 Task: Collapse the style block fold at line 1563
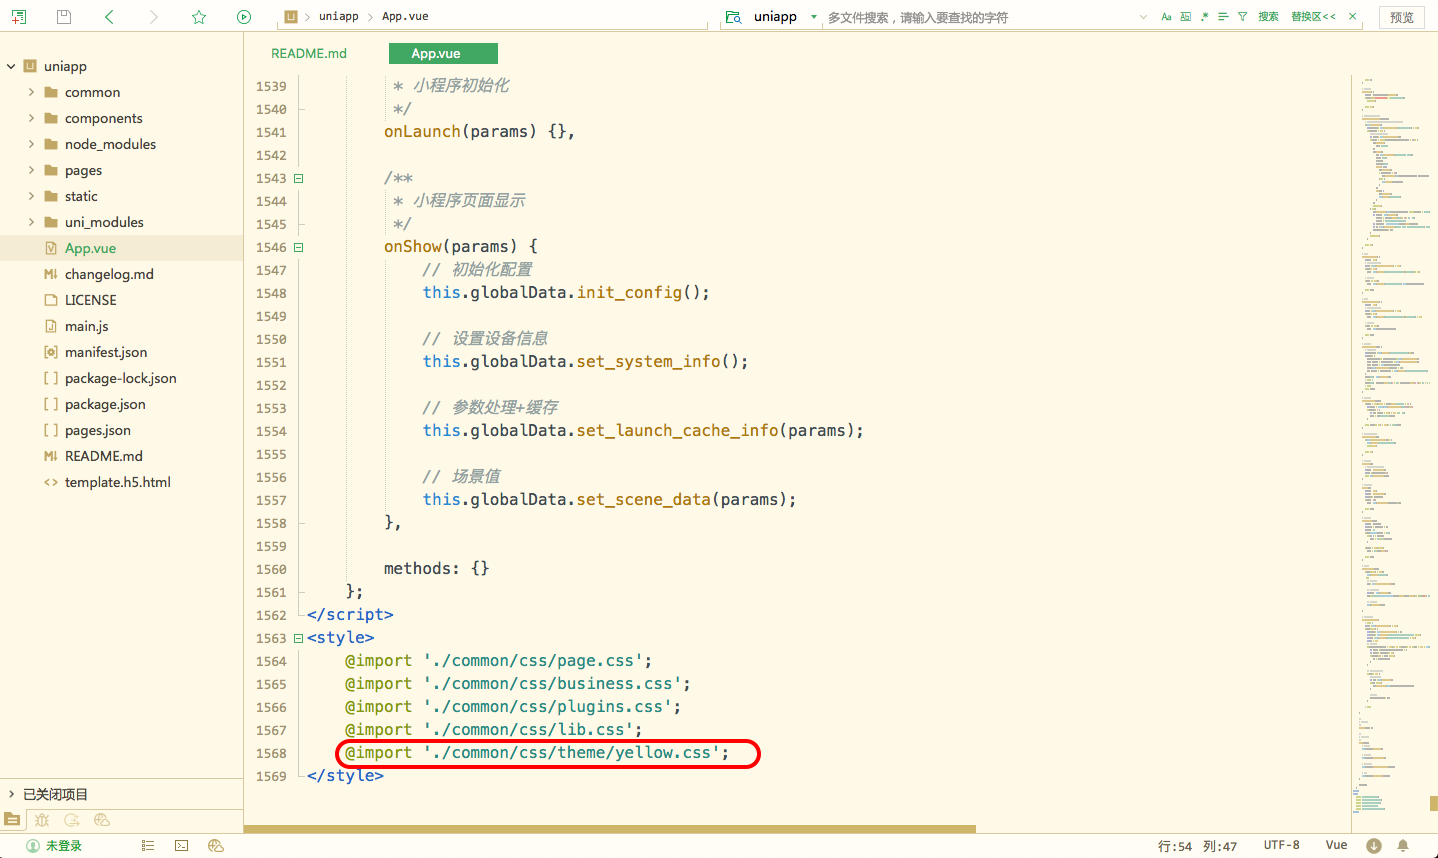coord(298,638)
